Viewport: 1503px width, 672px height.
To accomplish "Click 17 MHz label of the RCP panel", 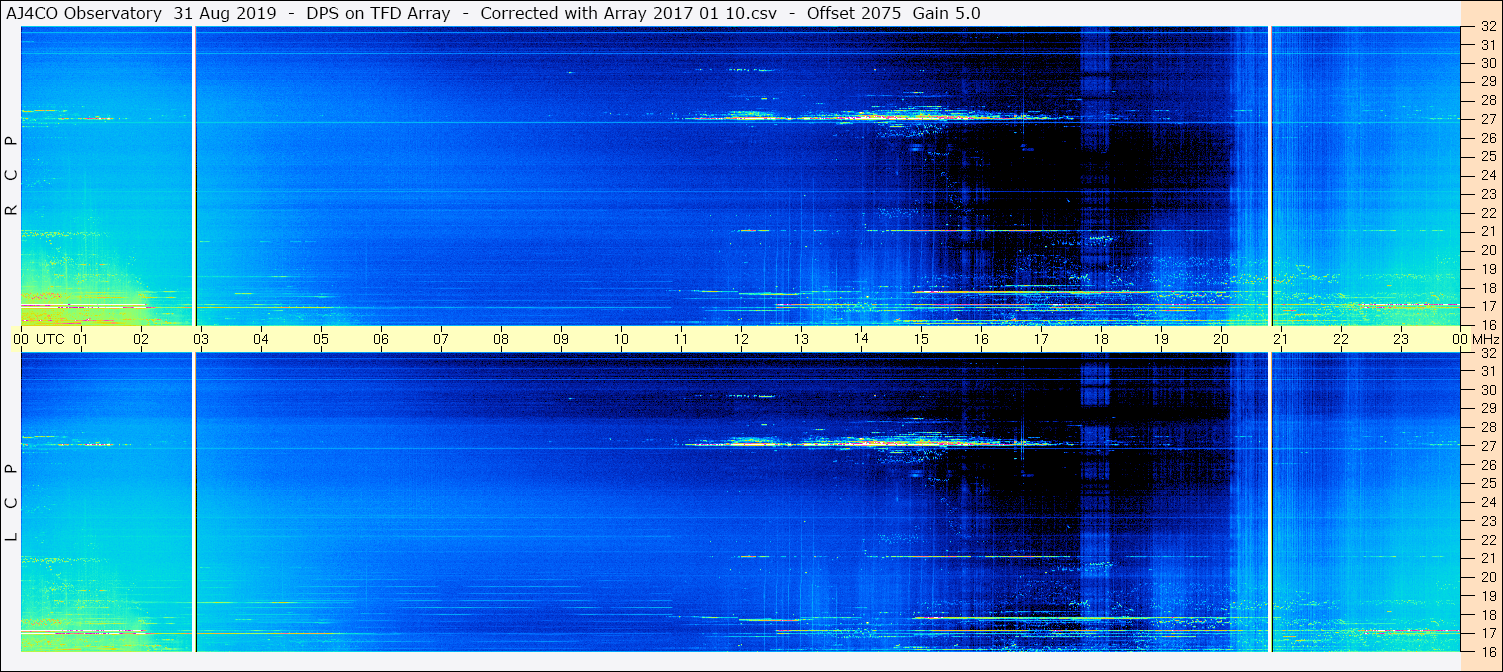I will (1488, 306).
